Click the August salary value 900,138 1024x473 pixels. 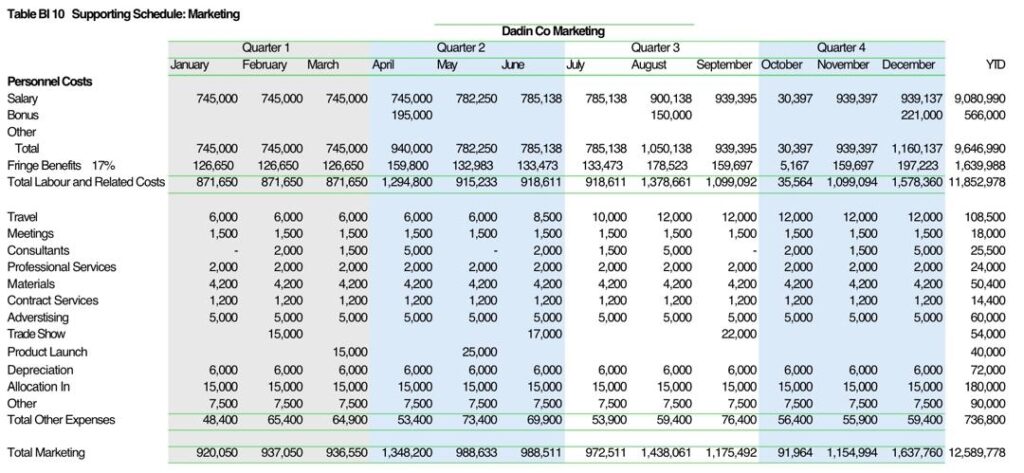click(x=671, y=99)
